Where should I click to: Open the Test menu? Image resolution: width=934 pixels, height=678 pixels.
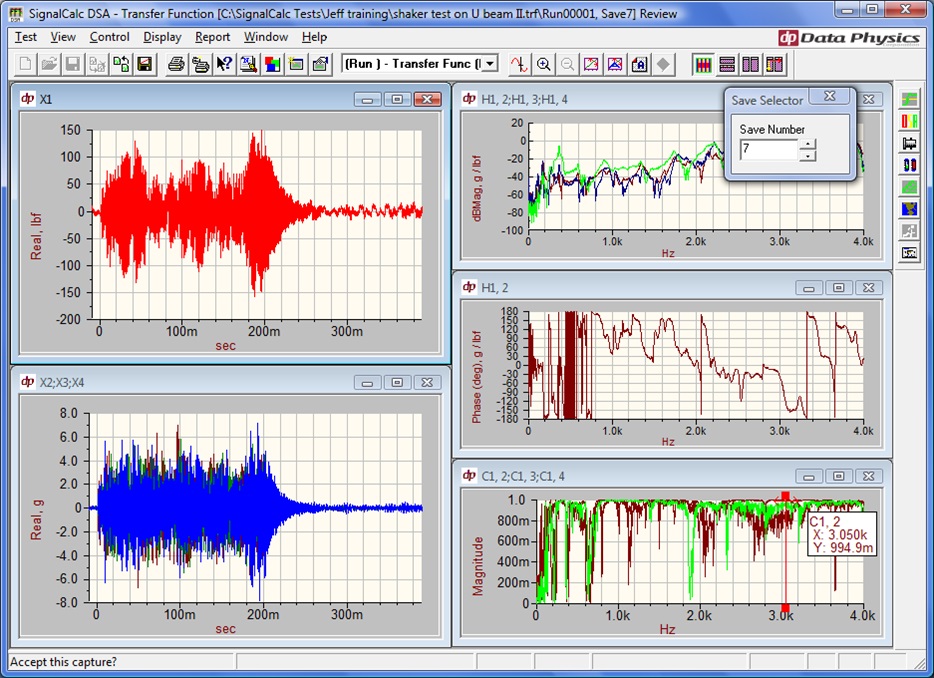pos(26,37)
